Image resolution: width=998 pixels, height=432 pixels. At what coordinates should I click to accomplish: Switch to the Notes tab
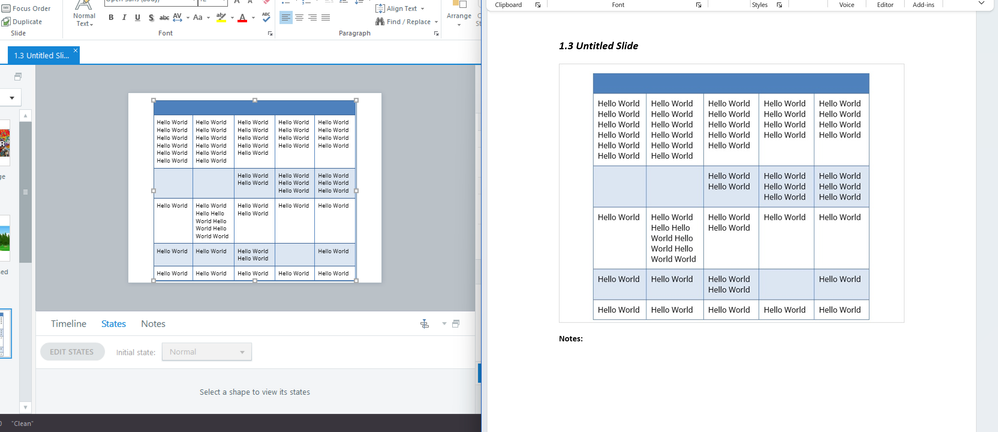click(x=153, y=324)
